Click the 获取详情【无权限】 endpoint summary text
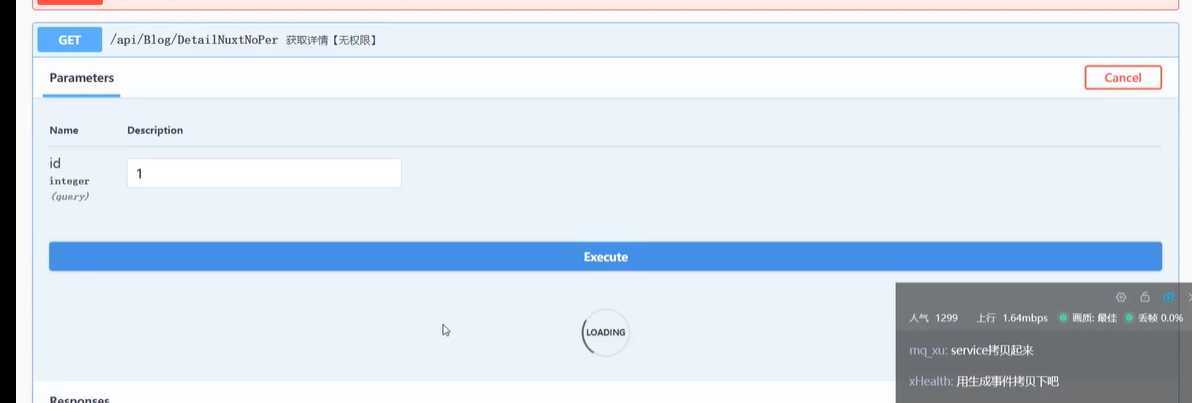 pyautogui.click(x=330, y=41)
